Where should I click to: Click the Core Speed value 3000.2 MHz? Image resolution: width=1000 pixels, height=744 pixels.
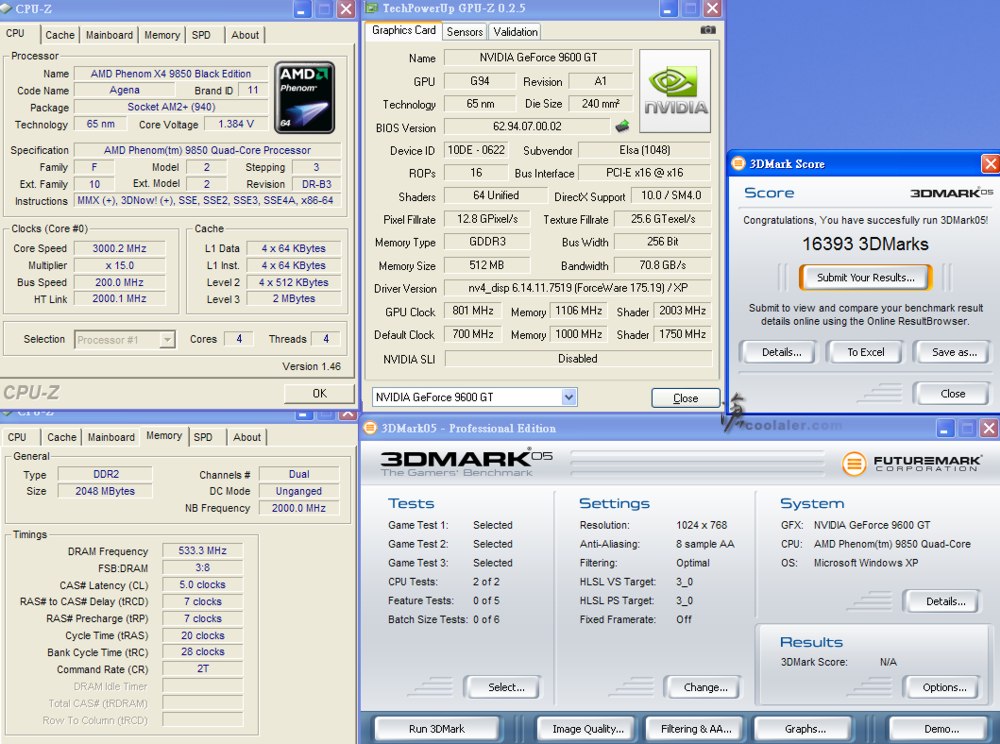pos(119,248)
